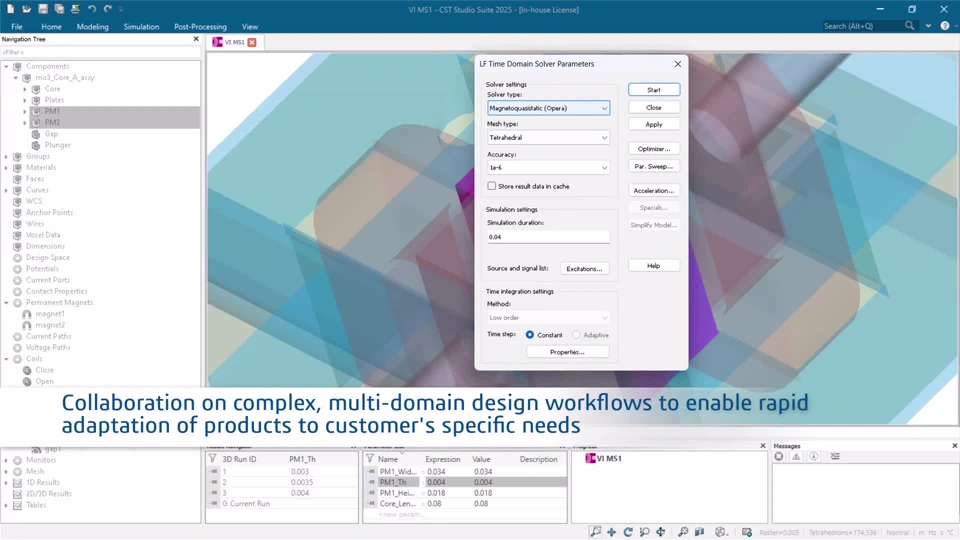Click the cutting plane icon in status bar
This screenshot has height=540, width=960.
pyautogui.click(x=699, y=532)
